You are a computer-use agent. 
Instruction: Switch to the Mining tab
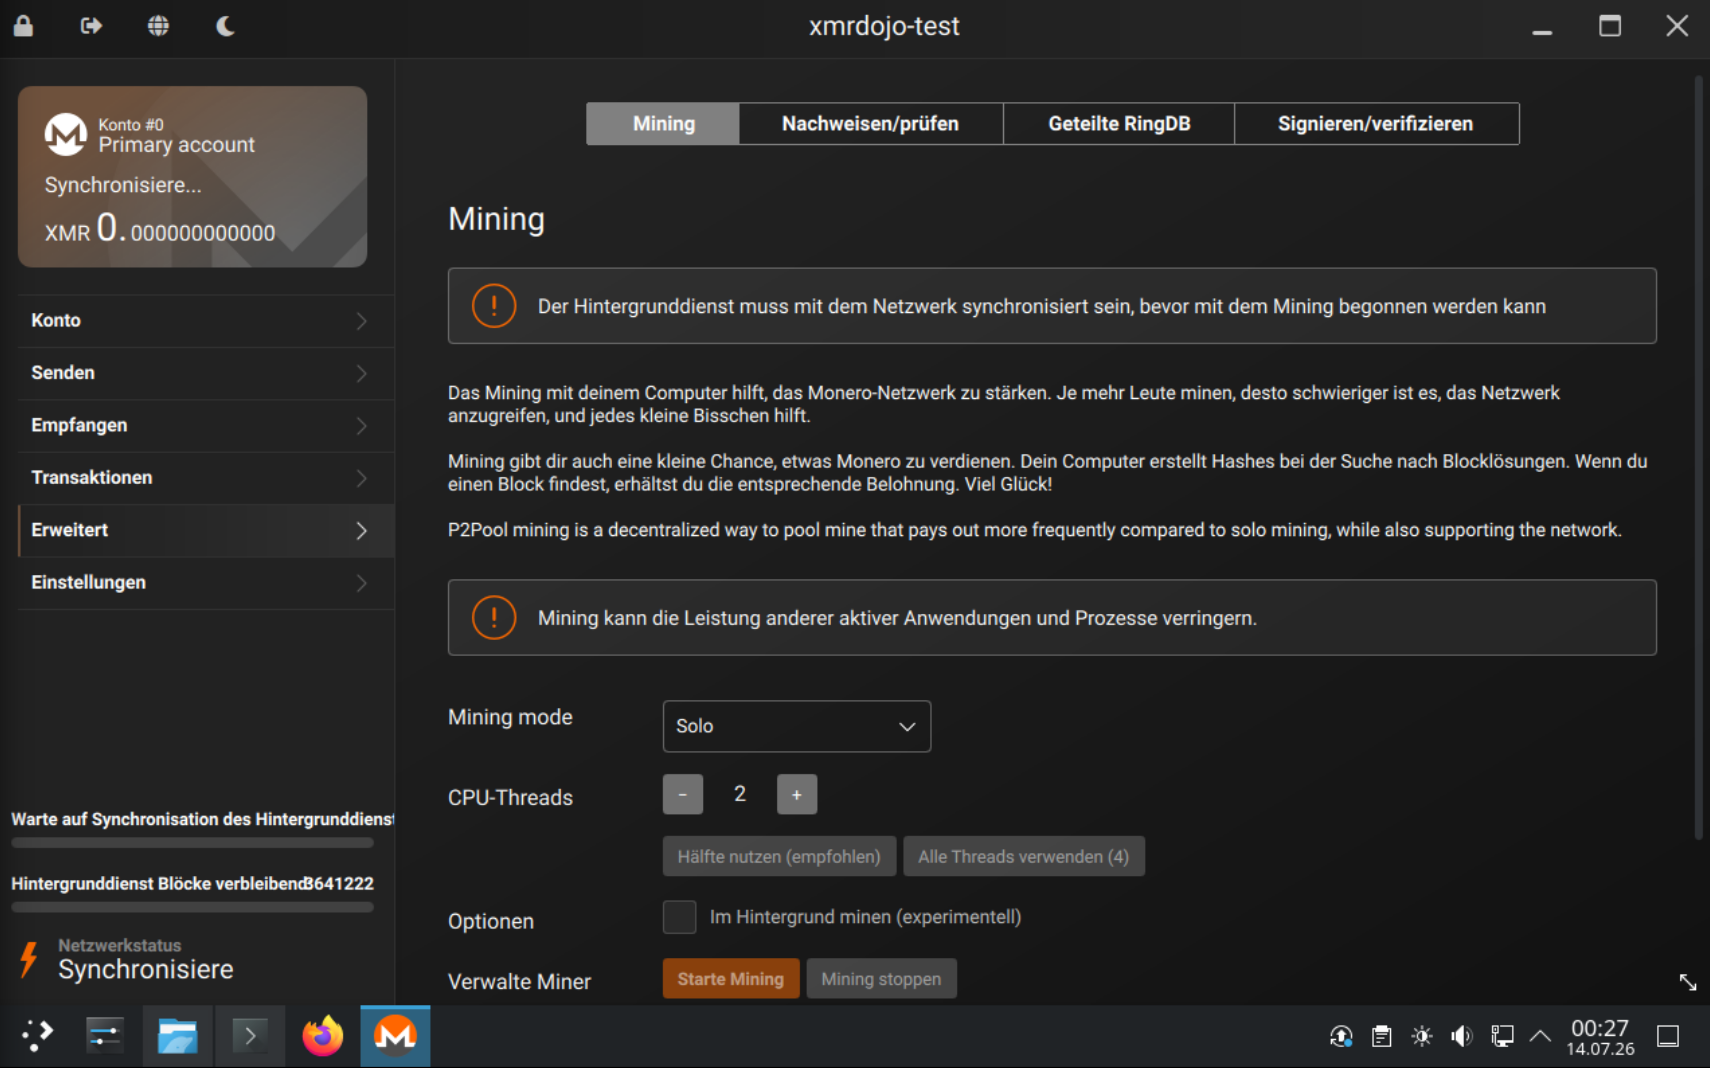coord(663,124)
